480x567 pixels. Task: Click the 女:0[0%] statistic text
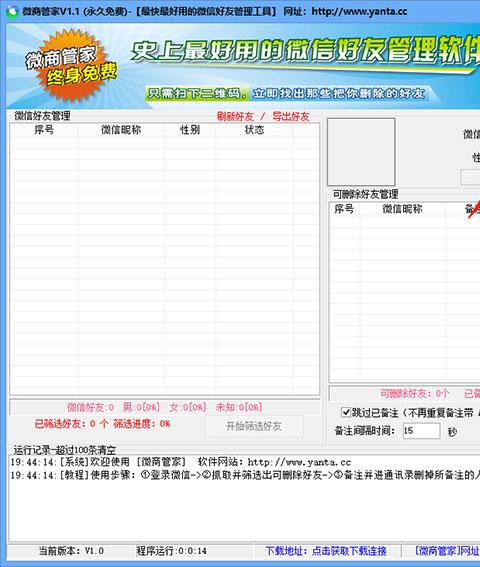pyautogui.click(x=188, y=408)
